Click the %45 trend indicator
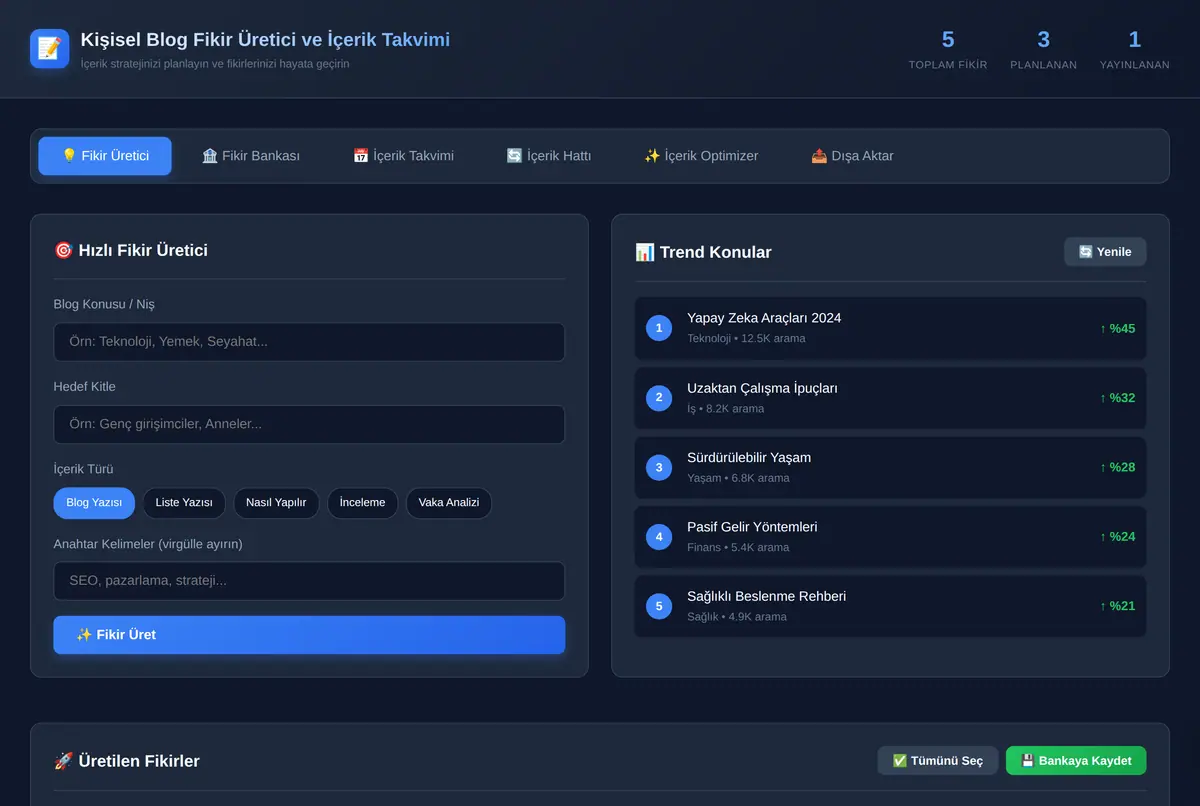The image size is (1200, 806). (x=1117, y=328)
